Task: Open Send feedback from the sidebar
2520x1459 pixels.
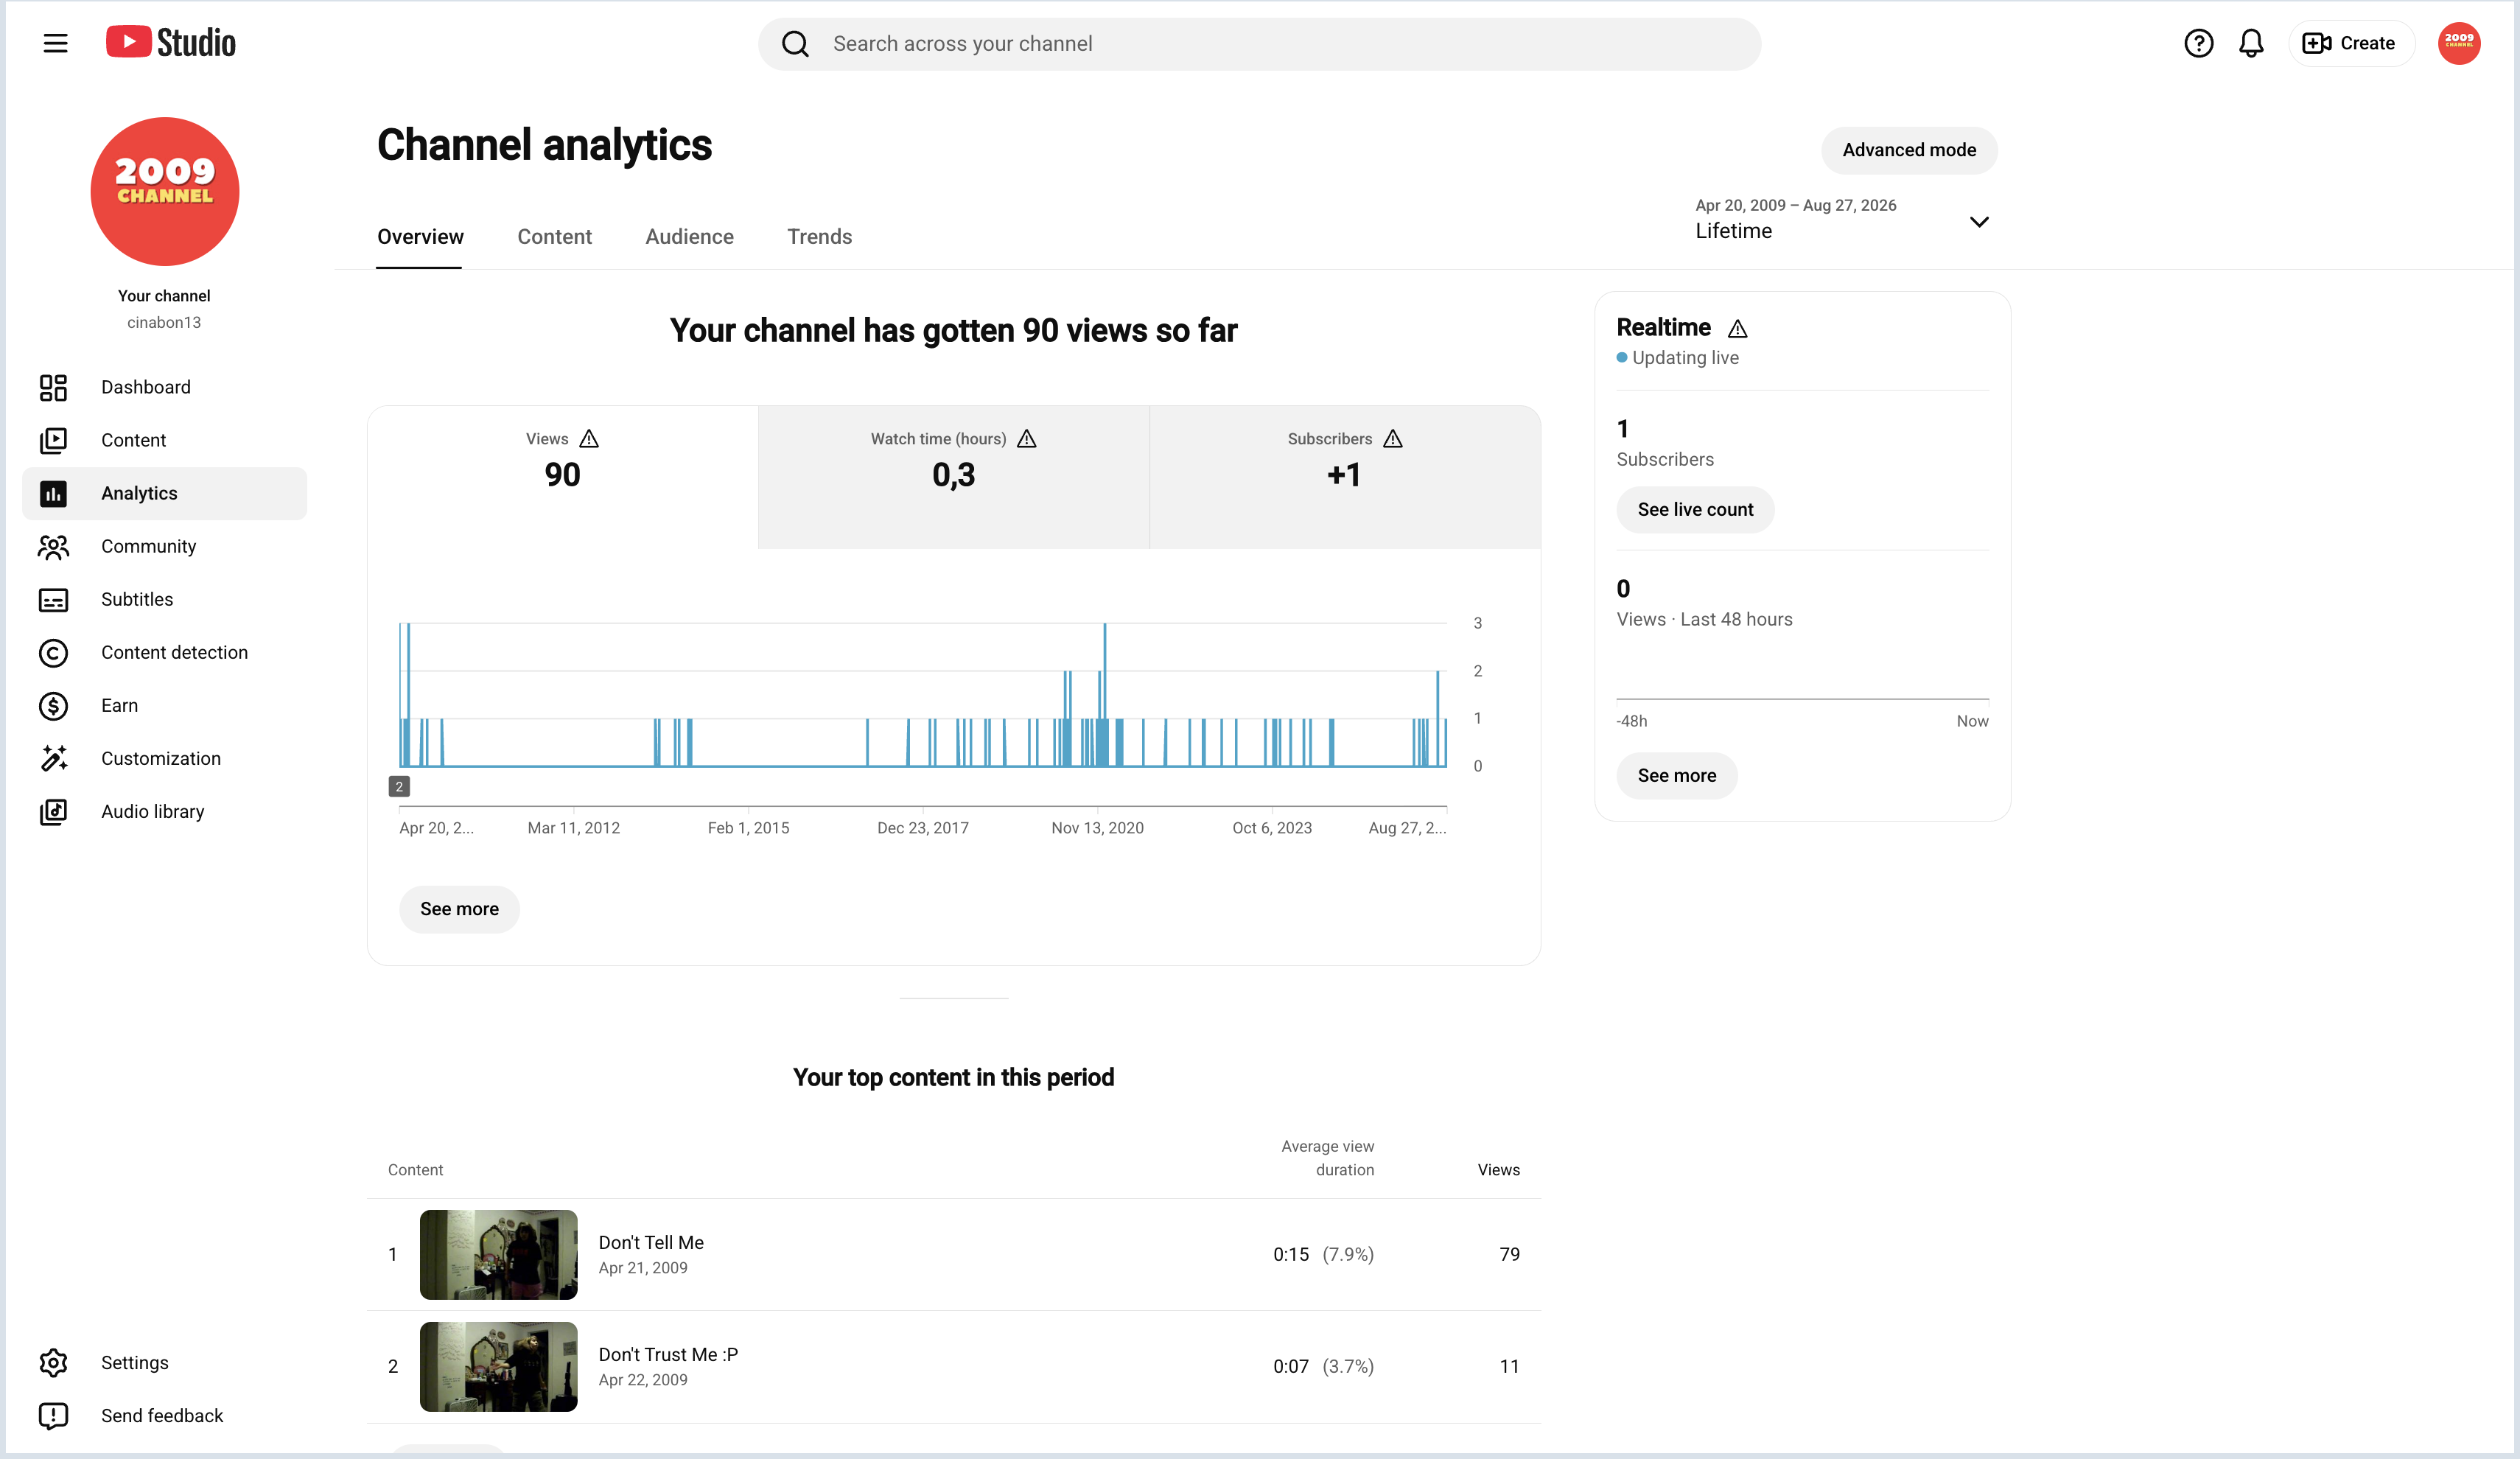Action: click(x=164, y=1415)
